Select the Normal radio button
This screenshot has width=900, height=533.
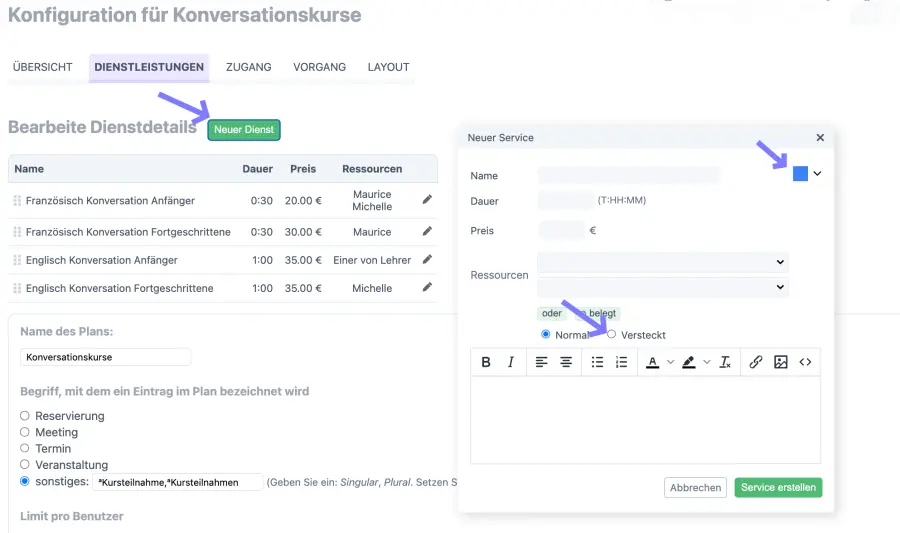coord(546,334)
